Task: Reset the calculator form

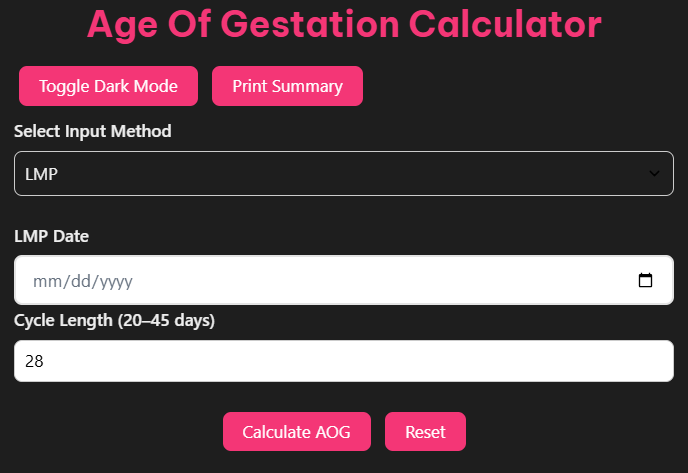Action: click(425, 432)
